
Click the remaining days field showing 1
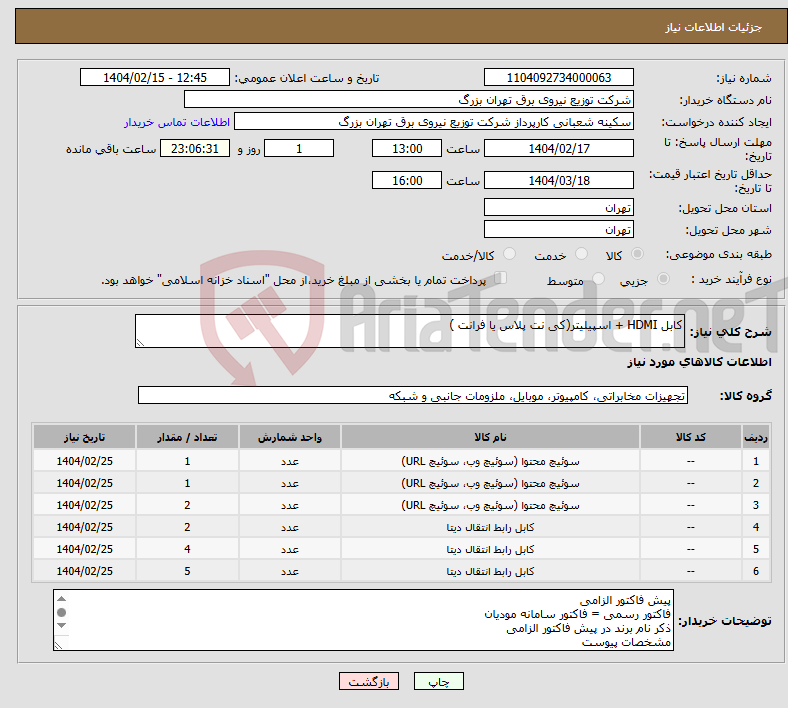coord(299,148)
